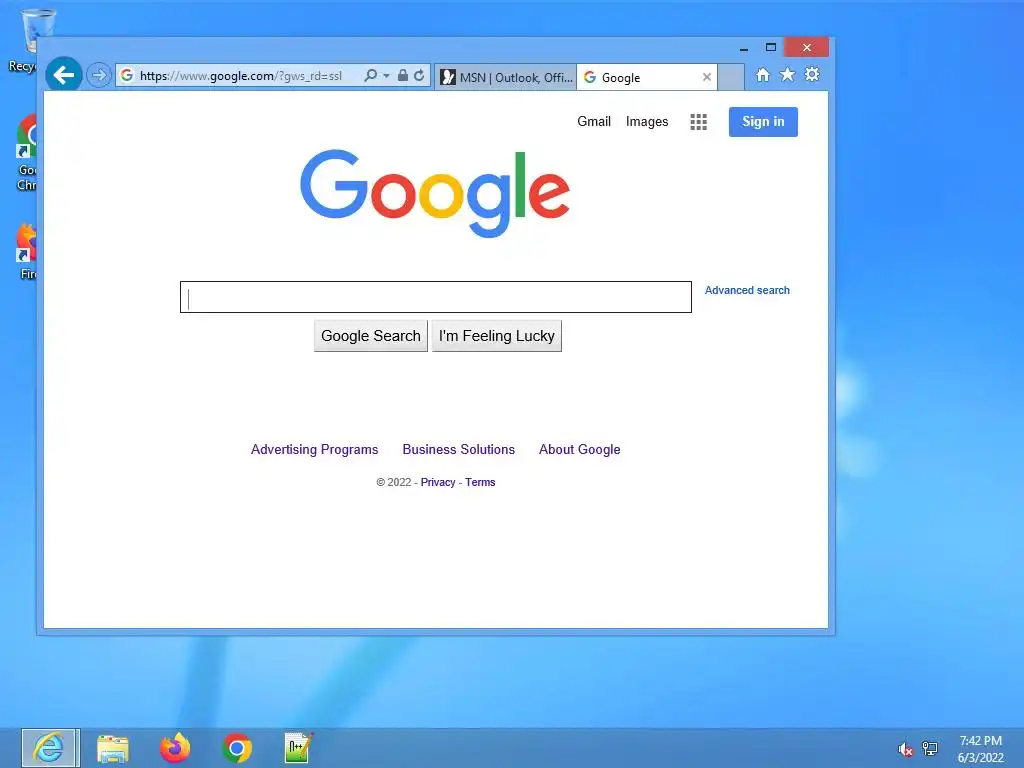Open the Google apps grid icon

[698, 121]
